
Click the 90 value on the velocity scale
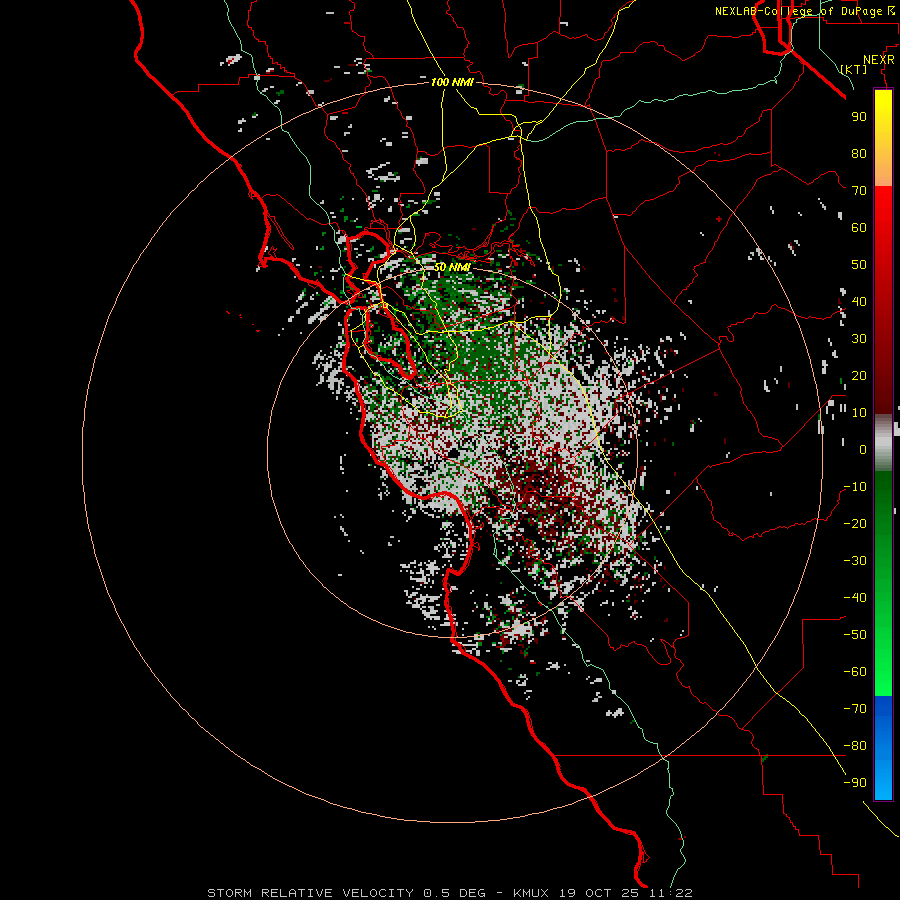pos(859,117)
